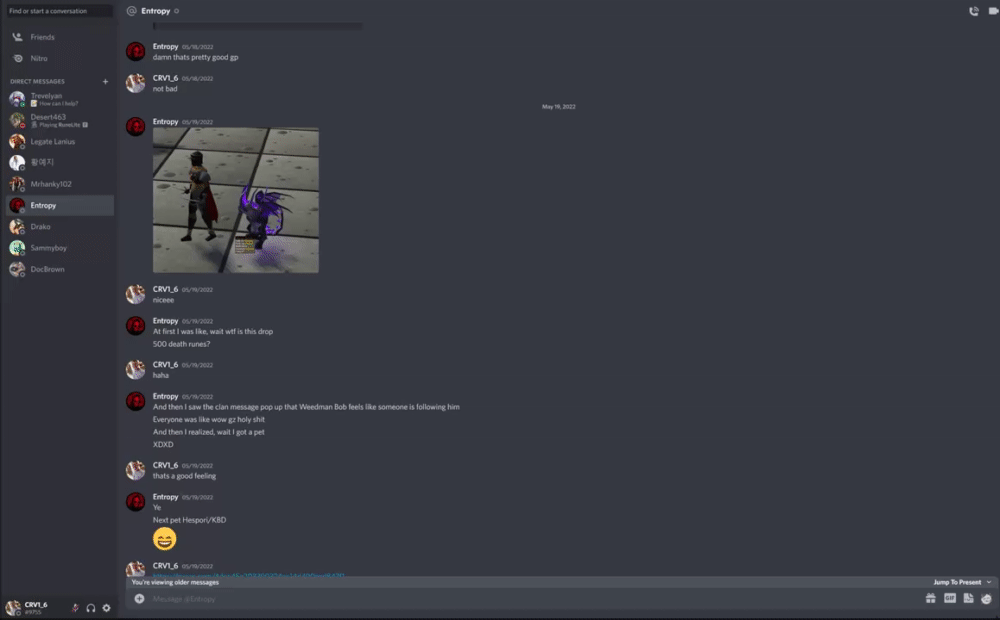Open the Nitro gift picker
The height and width of the screenshot is (620, 1000).
[x=930, y=598]
